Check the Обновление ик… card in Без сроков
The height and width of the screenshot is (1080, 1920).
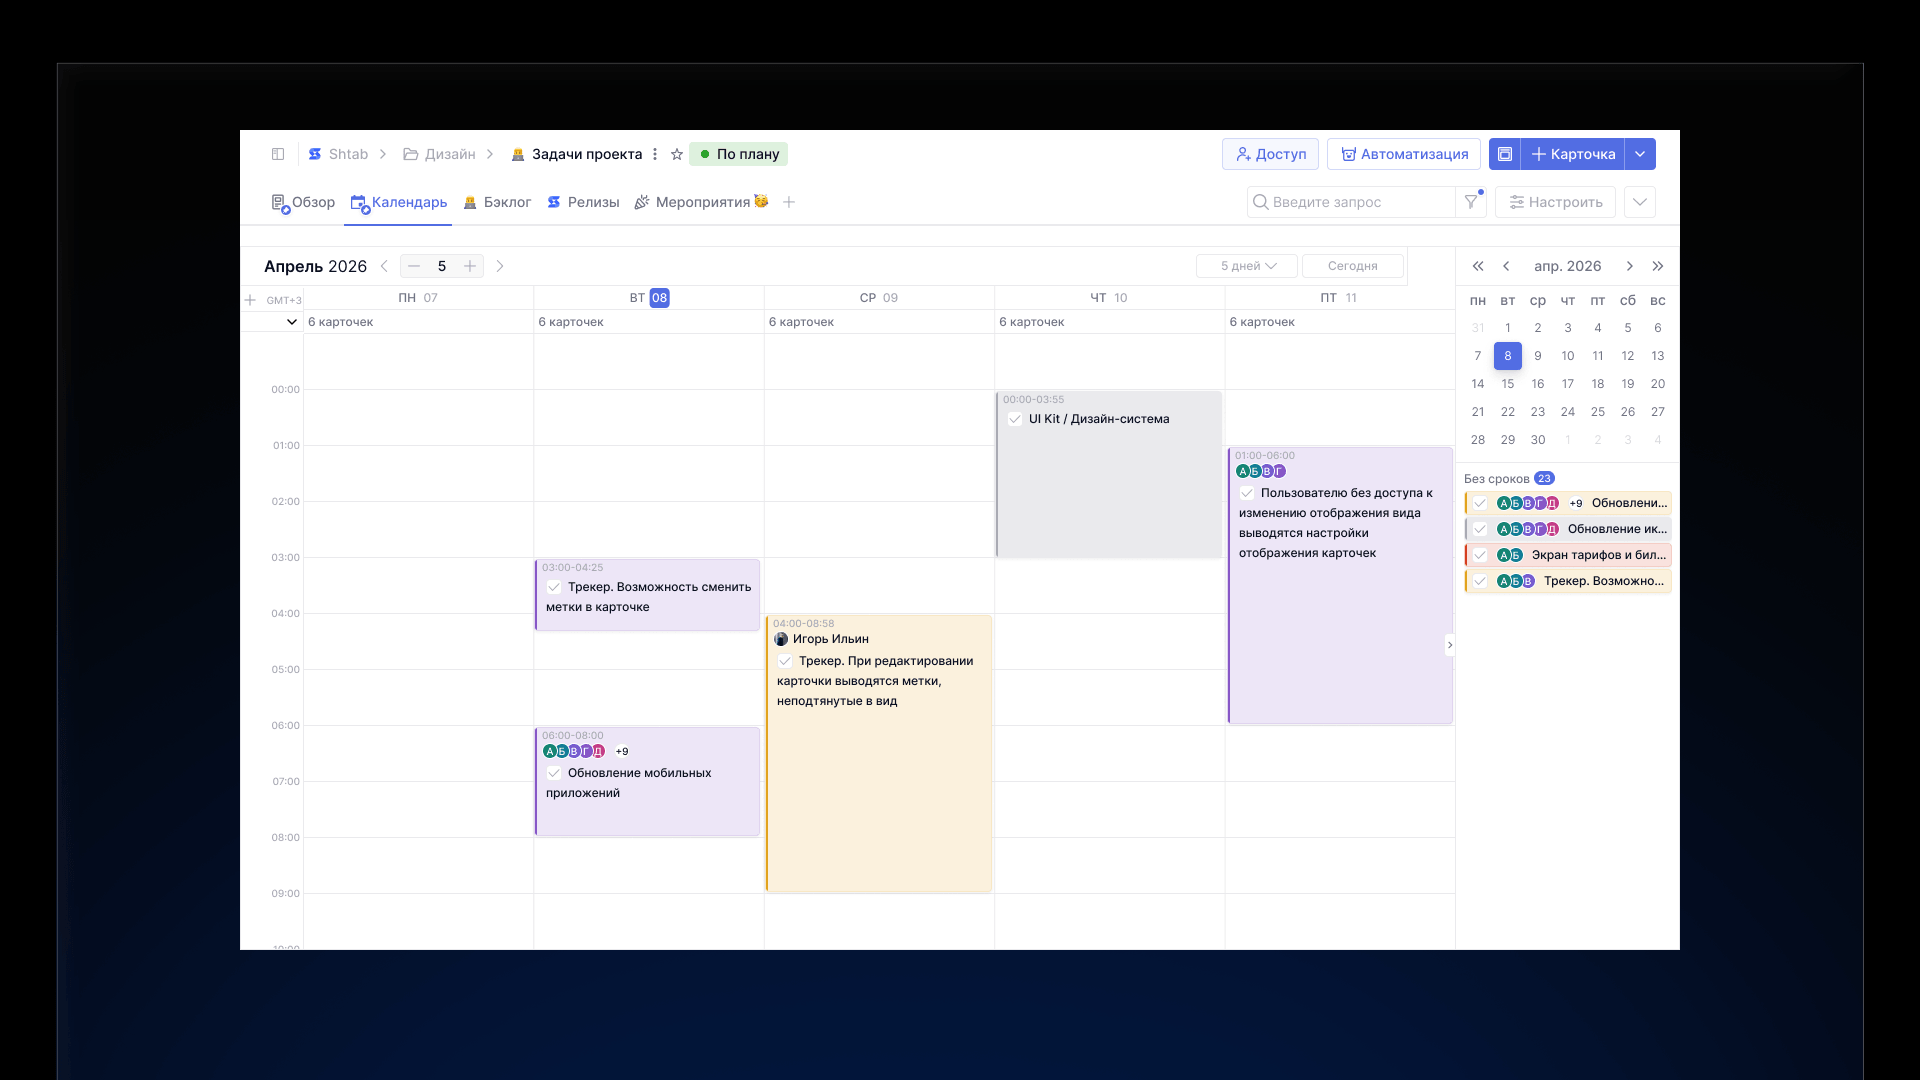(x=1480, y=529)
